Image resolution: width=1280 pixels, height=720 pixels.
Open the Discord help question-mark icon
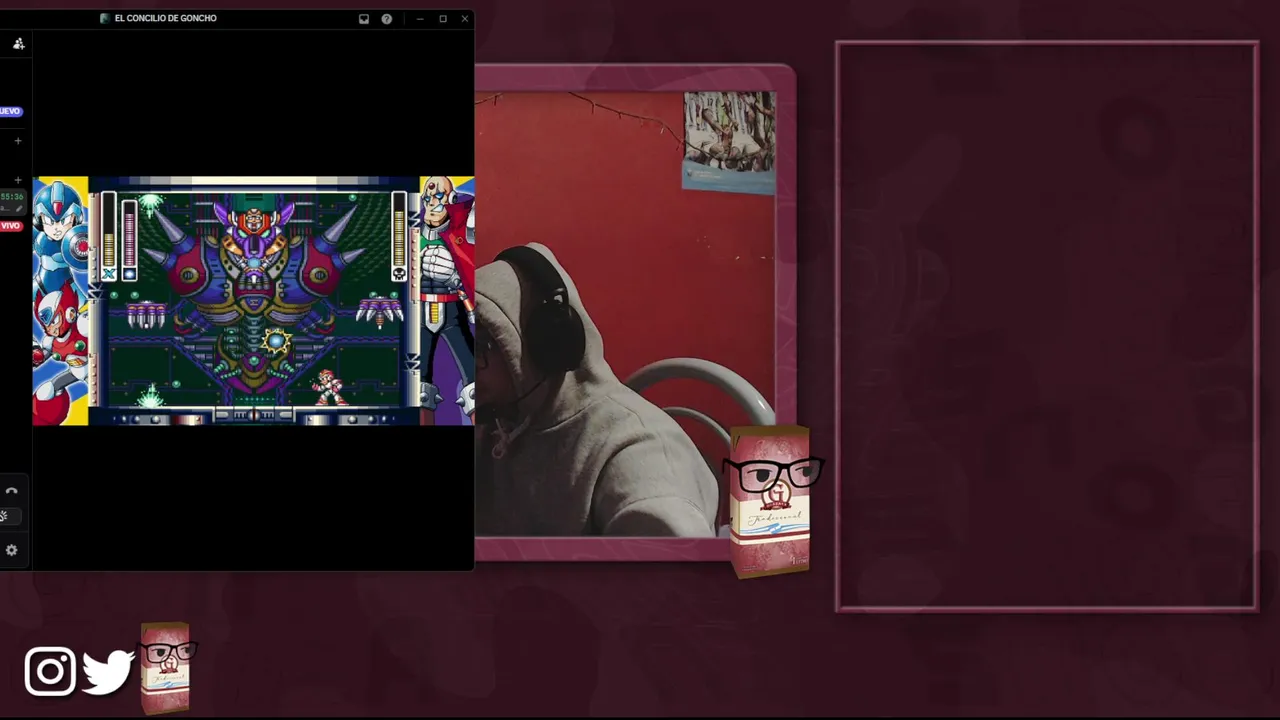coord(387,19)
